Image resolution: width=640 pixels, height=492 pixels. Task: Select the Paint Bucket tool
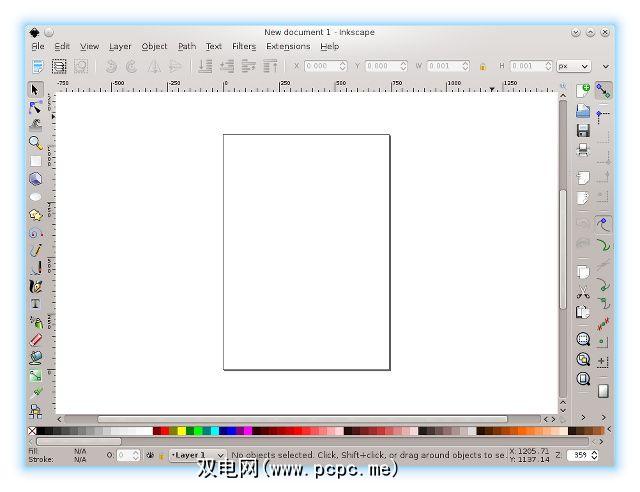coord(35,358)
